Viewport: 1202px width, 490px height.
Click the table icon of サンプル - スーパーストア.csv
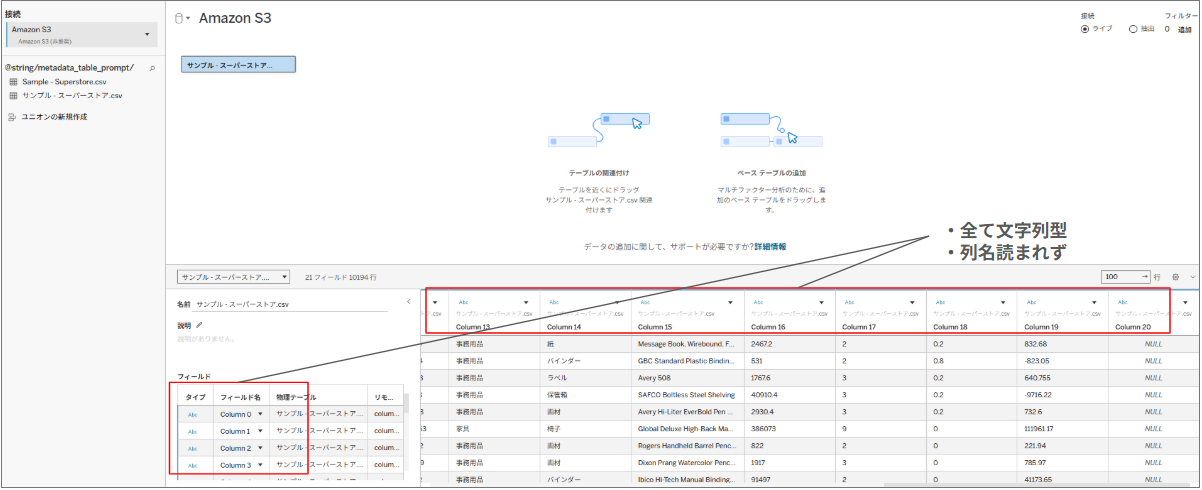[12, 96]
